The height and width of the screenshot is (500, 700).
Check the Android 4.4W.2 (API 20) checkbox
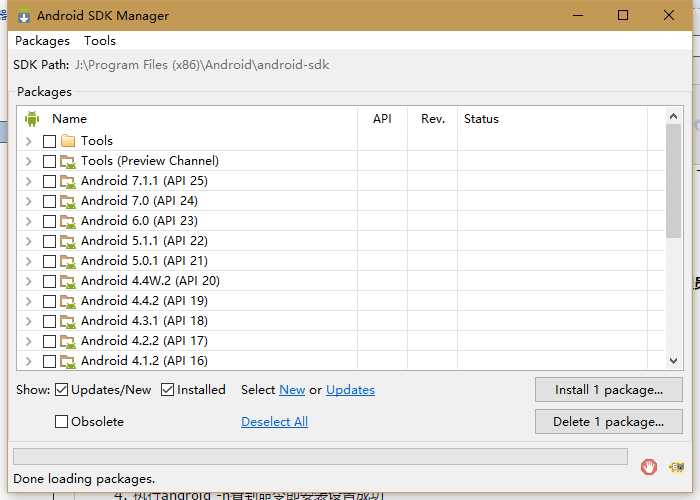pos(49,282)
